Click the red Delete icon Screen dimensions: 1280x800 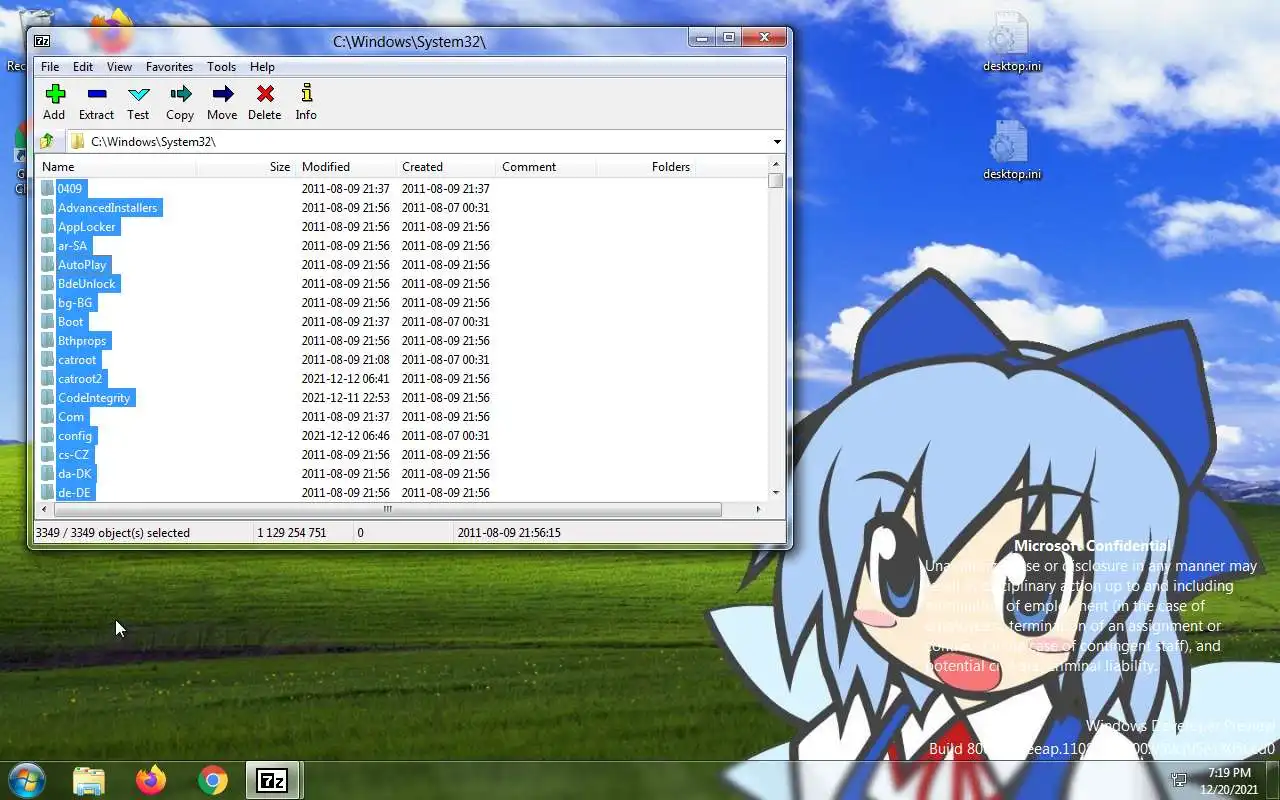tap(265, 94)
